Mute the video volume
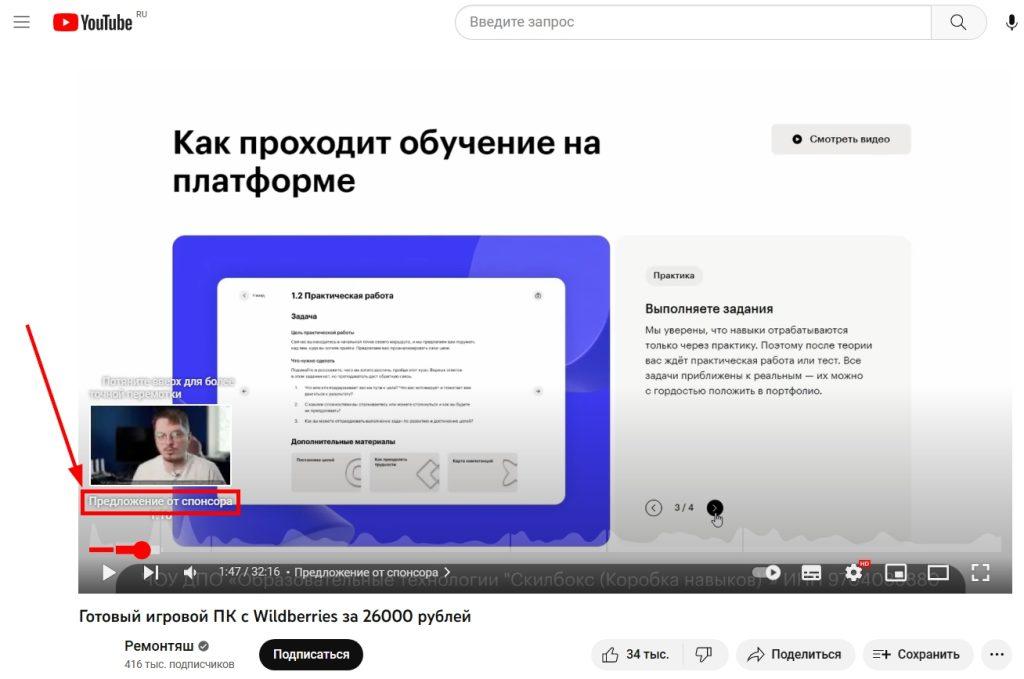Viewport: 1024px width, 679px height. (190, 572)
